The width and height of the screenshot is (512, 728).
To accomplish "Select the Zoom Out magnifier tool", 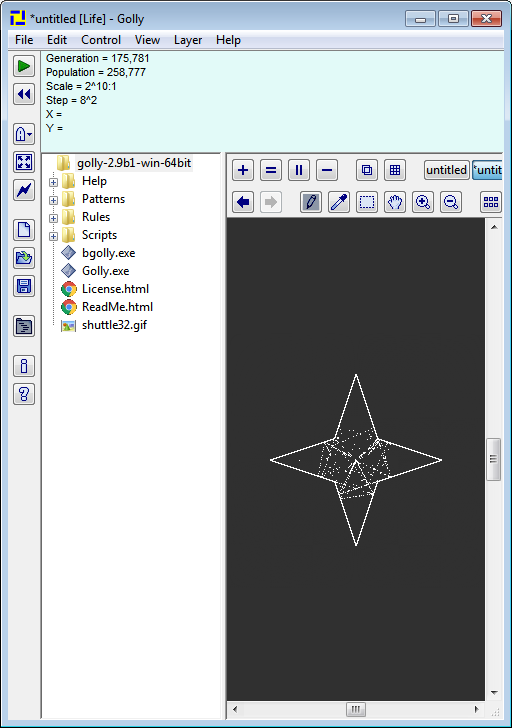I will tap(451, 202).
